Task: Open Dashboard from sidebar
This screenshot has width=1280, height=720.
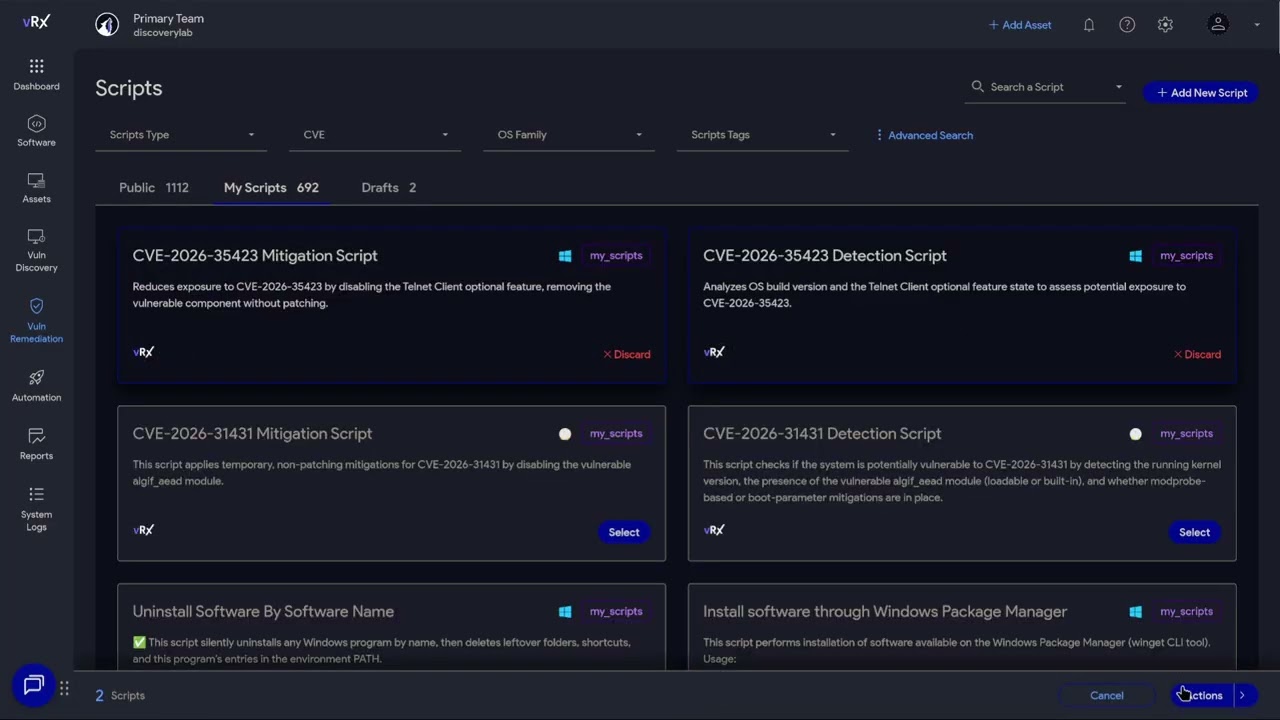Action: click(x=36, y=75)
